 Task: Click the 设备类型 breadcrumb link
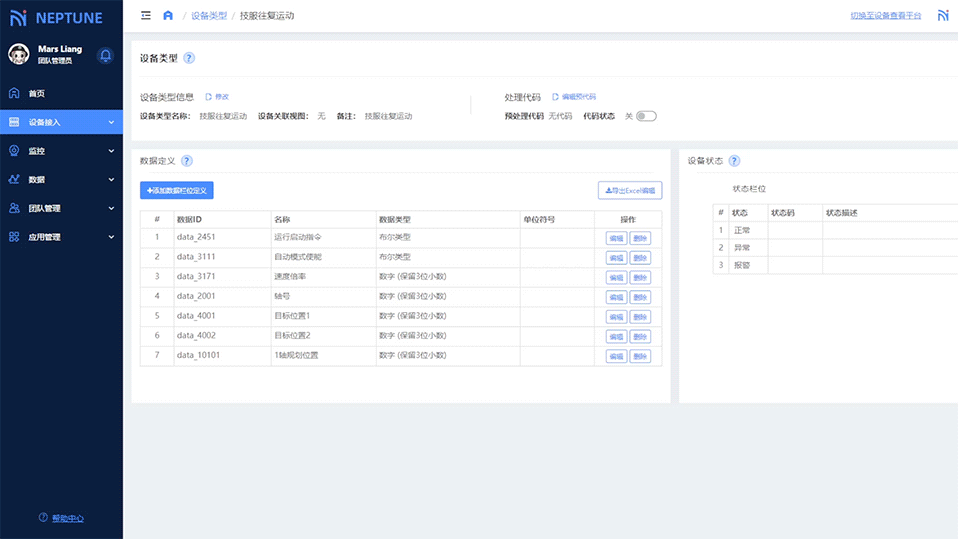pos(209,16)
